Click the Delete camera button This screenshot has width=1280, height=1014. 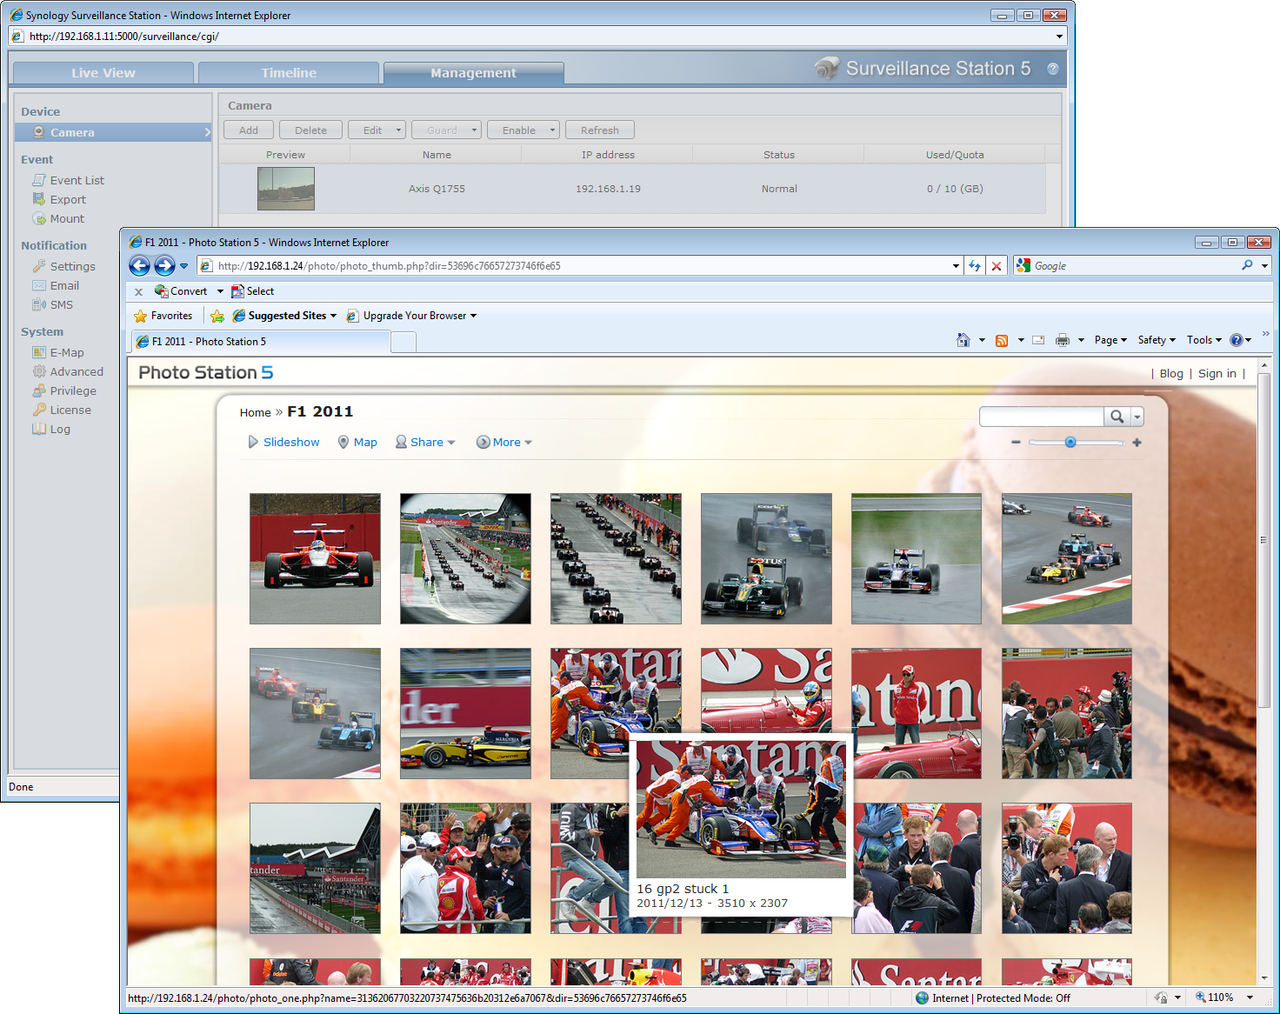[311, 130]
